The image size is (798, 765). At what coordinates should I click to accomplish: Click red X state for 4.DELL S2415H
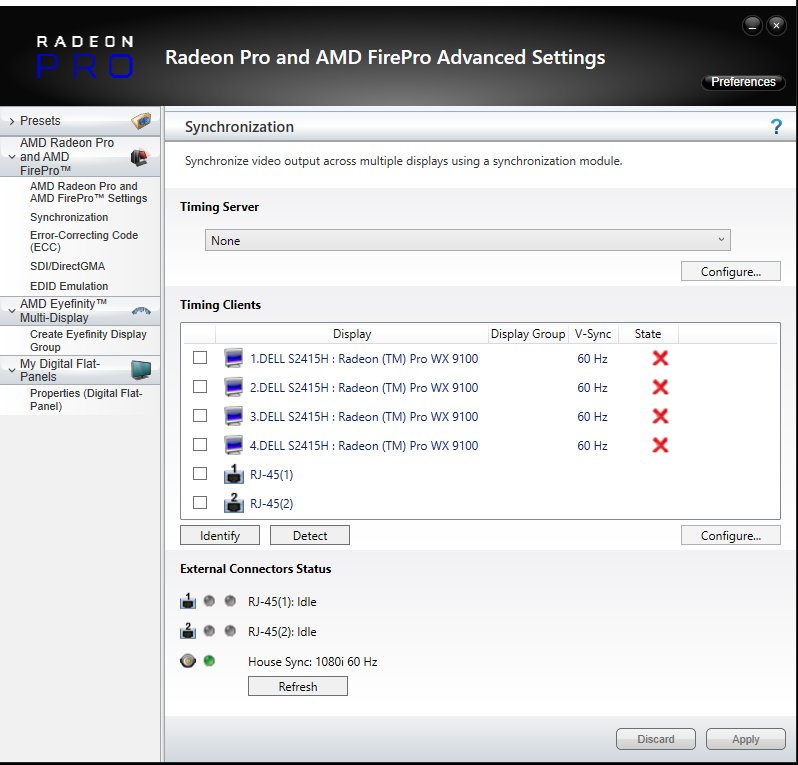tap(660, 445)
